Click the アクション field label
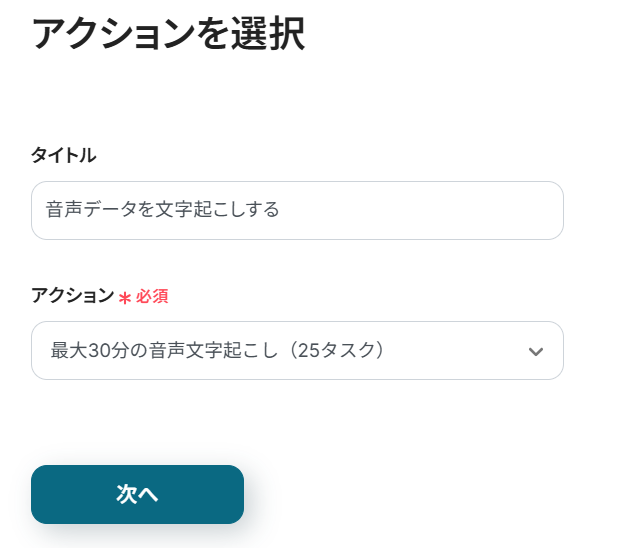 coord(73,296)
